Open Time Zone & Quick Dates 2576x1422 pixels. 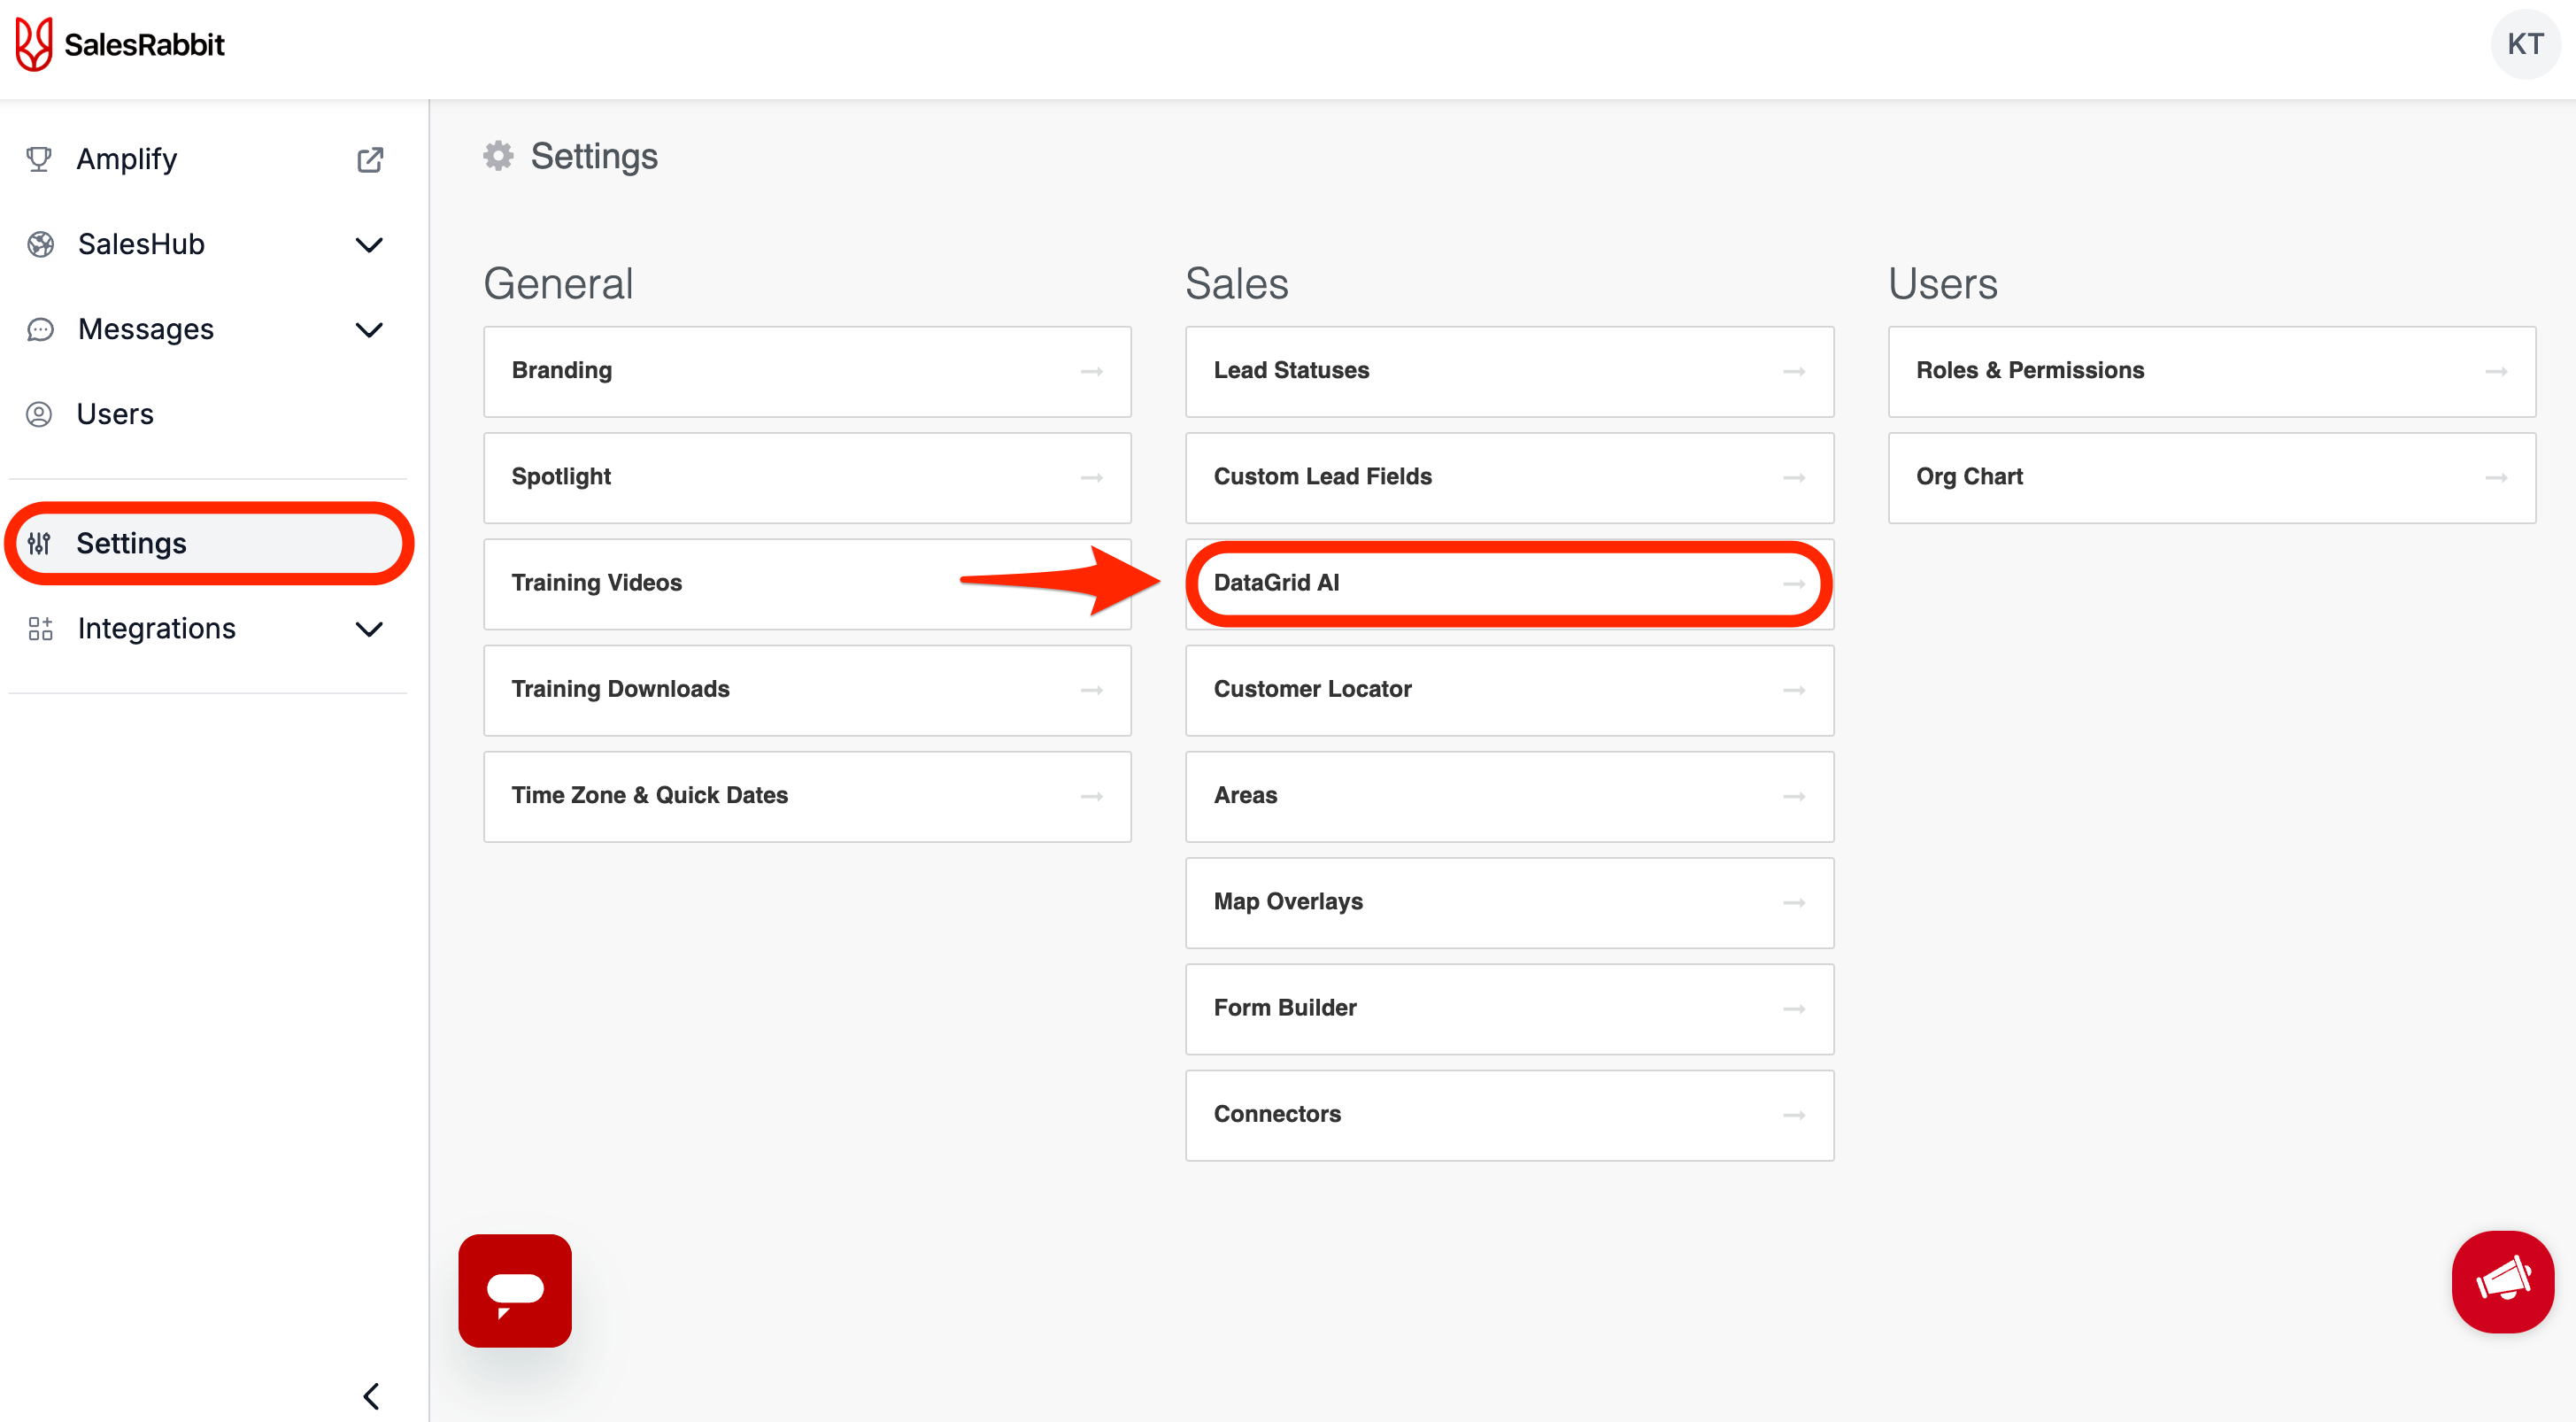(807, 796)
